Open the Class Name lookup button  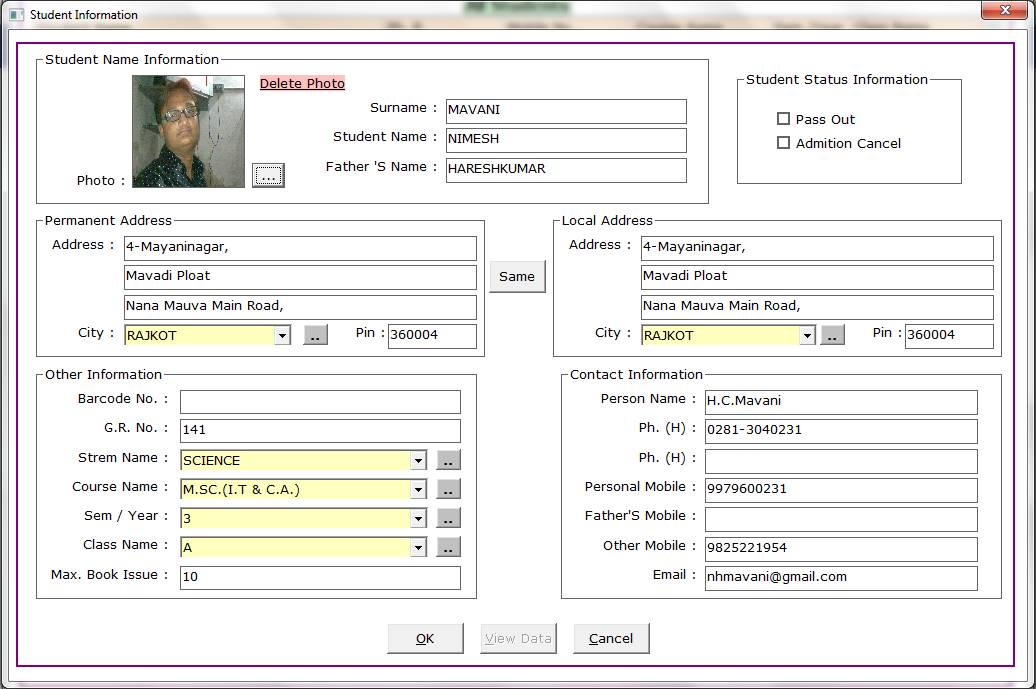(x=449, y=547)
